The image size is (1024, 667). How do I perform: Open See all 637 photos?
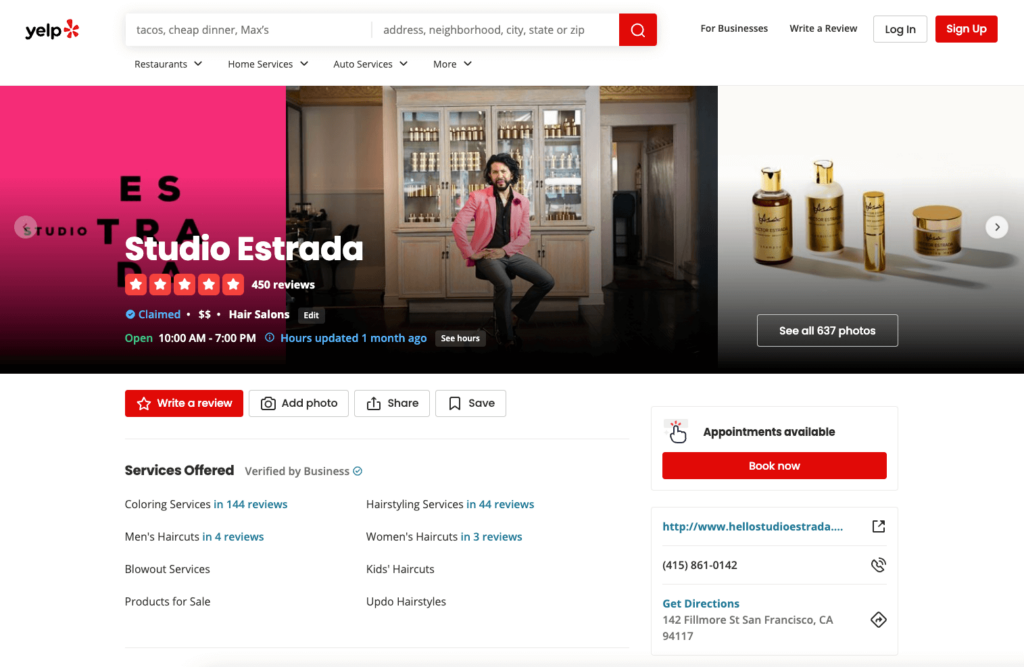point(827,331)
